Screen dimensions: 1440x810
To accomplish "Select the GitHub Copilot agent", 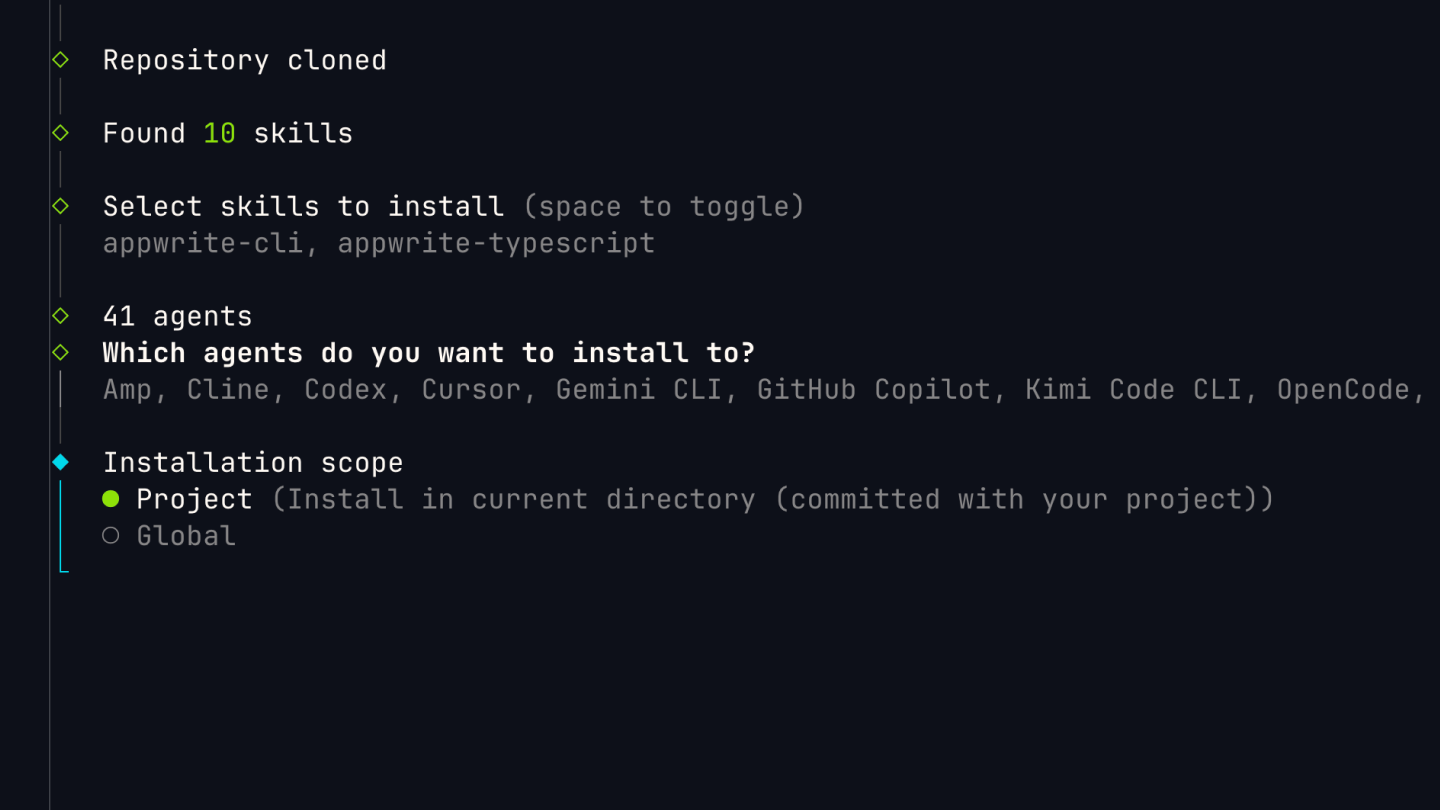I will click(x=880, y=389).
